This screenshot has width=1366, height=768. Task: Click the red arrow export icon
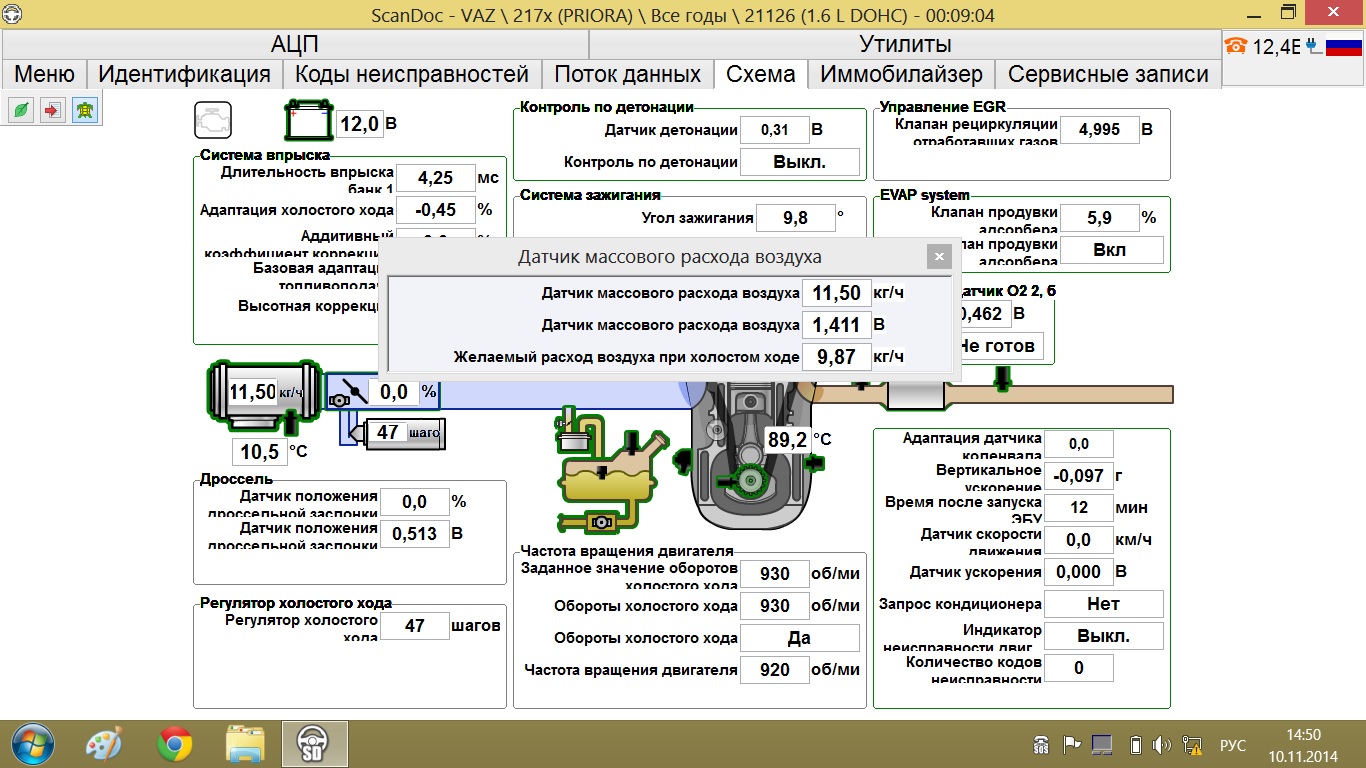tap(52, 109)
